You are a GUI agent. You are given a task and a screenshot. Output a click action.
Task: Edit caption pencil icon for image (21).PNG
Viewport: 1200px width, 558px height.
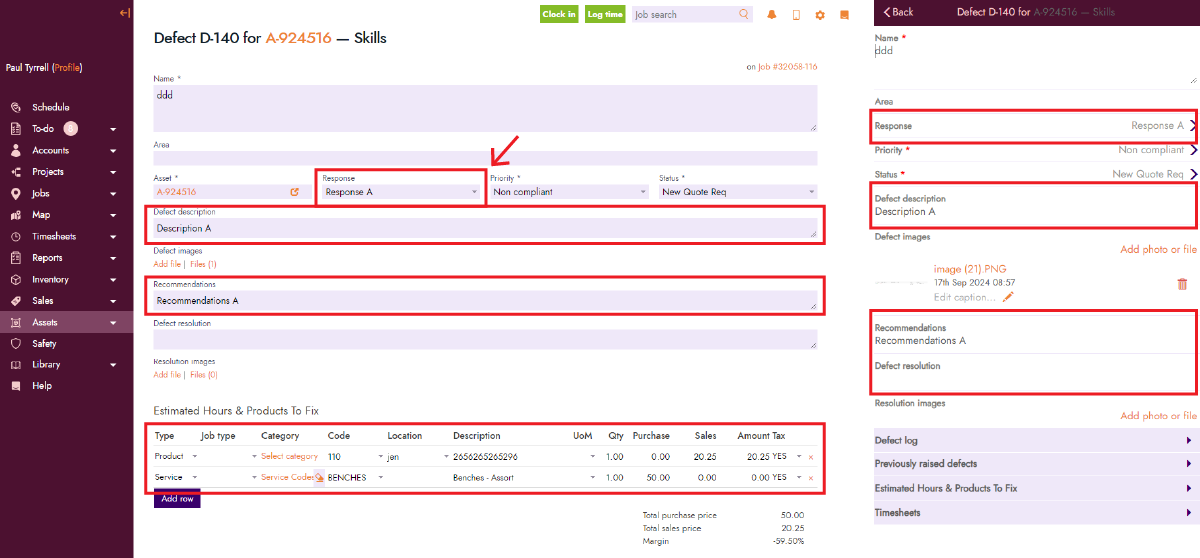(1008, 297)
